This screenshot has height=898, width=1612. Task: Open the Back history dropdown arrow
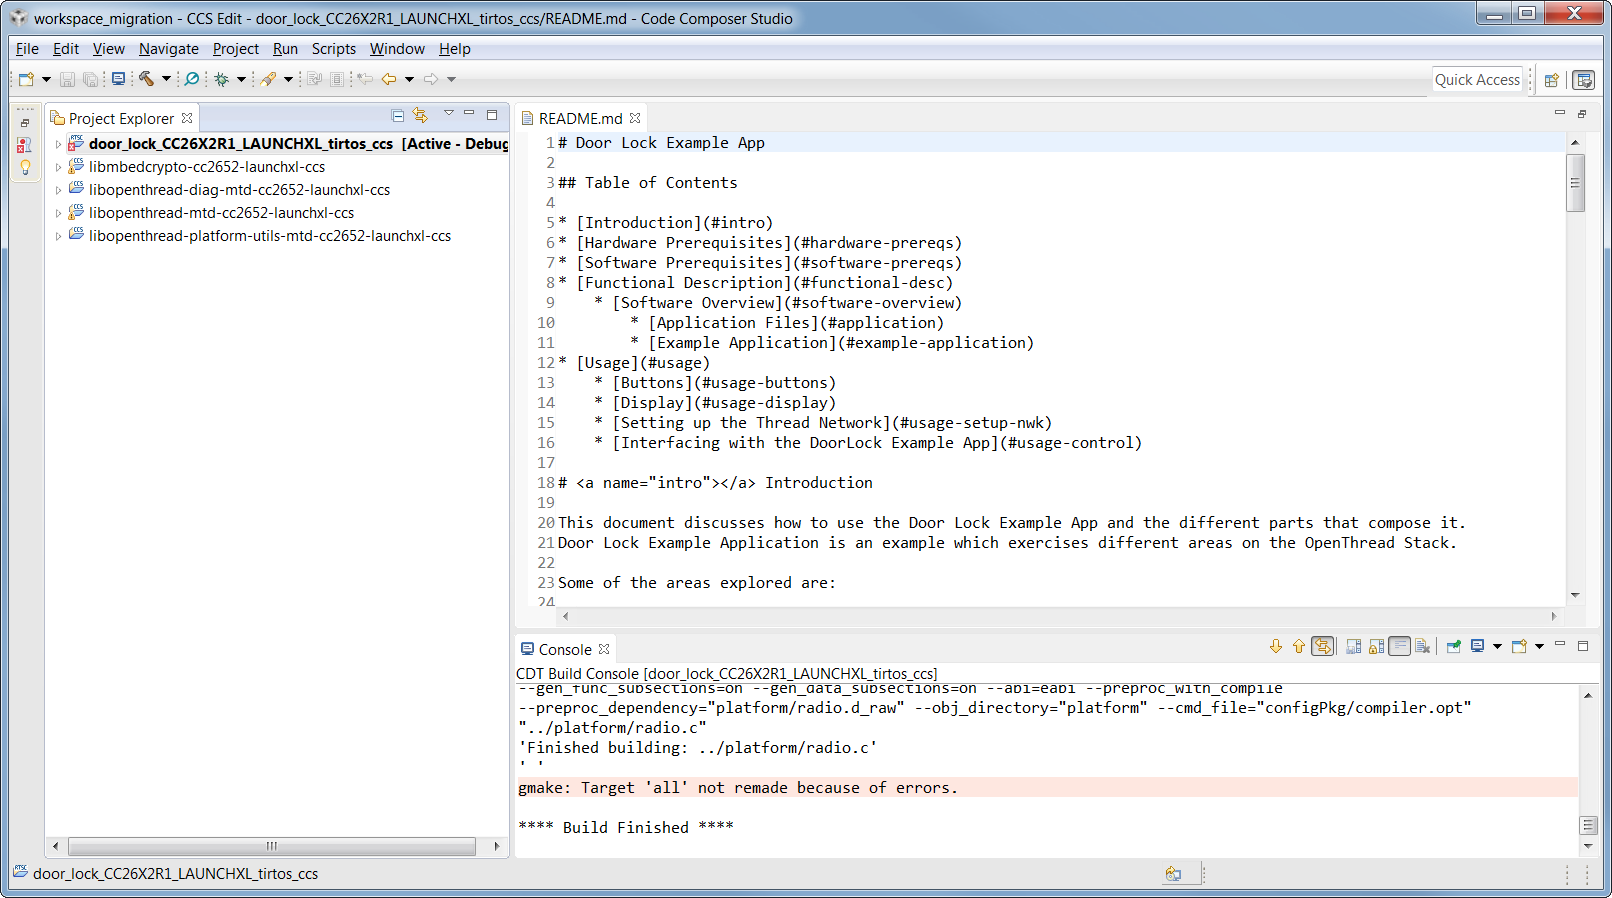tap(409, 80)
